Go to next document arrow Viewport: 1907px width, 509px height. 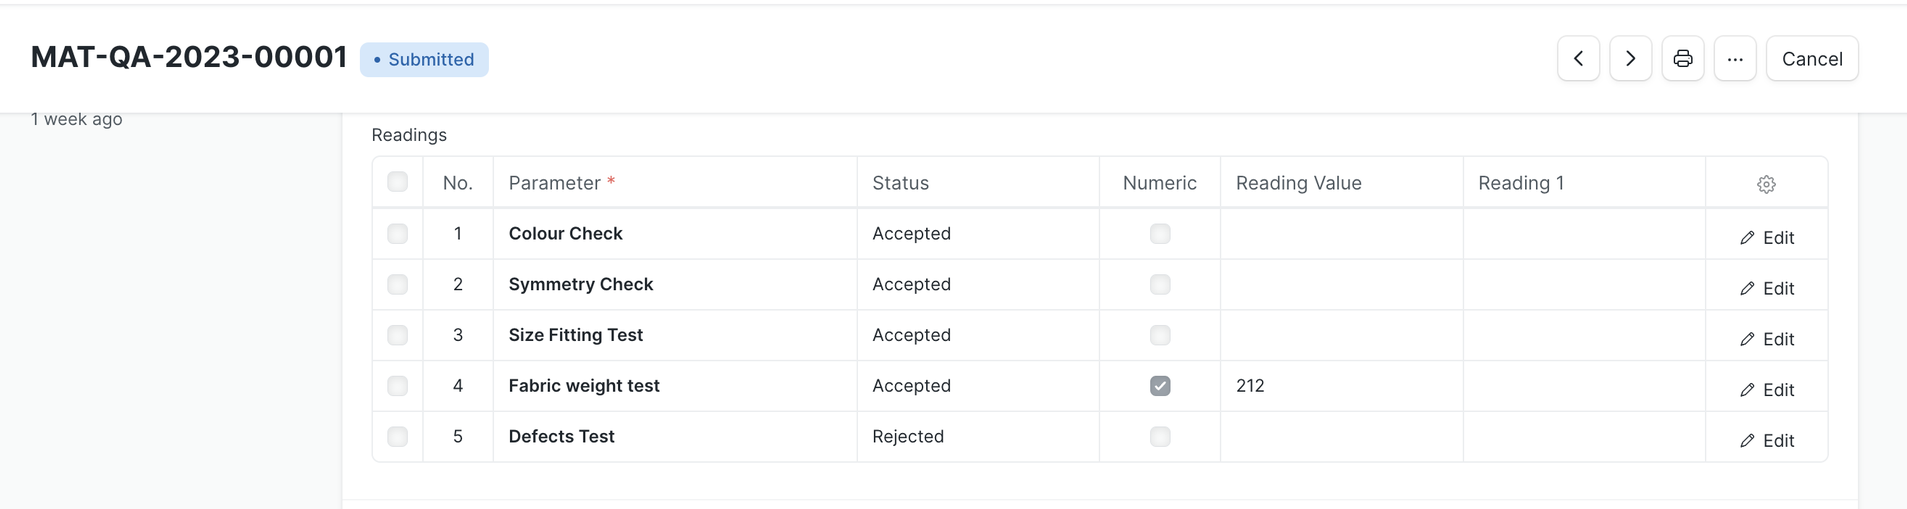tap(1630, 59)
